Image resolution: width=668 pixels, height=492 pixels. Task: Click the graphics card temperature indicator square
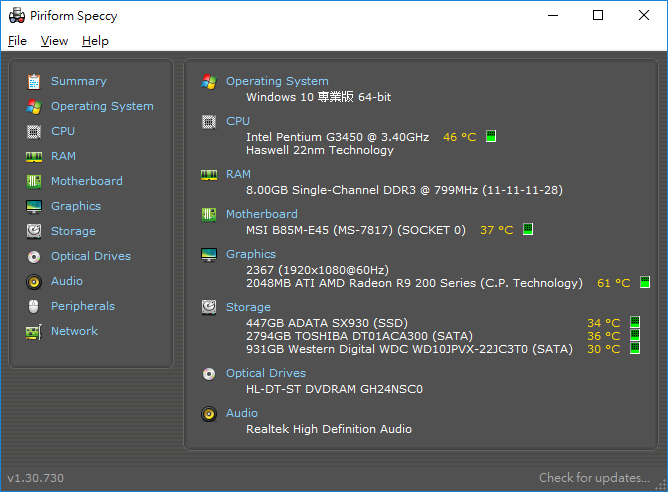coord(645,282)
